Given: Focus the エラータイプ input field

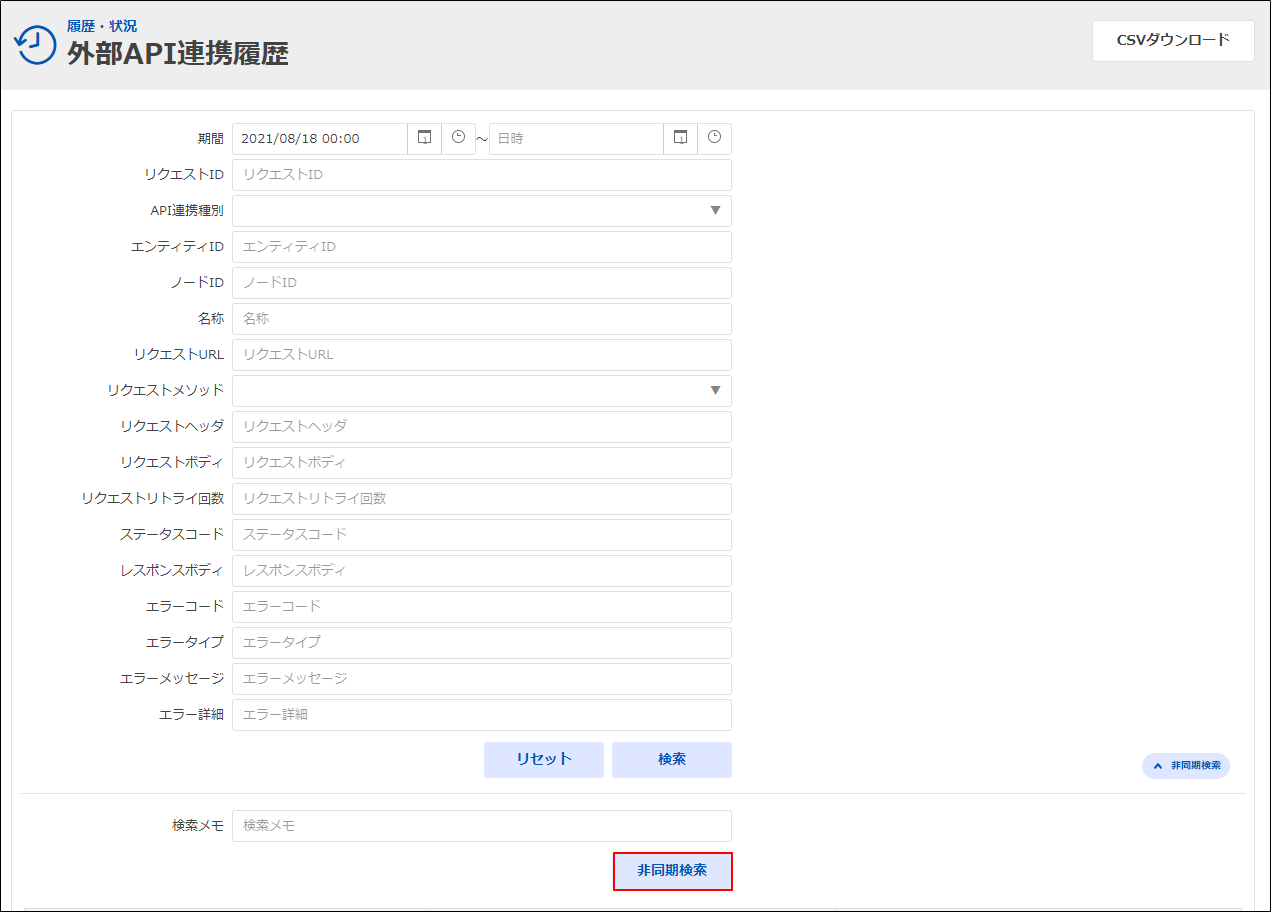Looking at the screenshot, I should click(x=482, y=643).
